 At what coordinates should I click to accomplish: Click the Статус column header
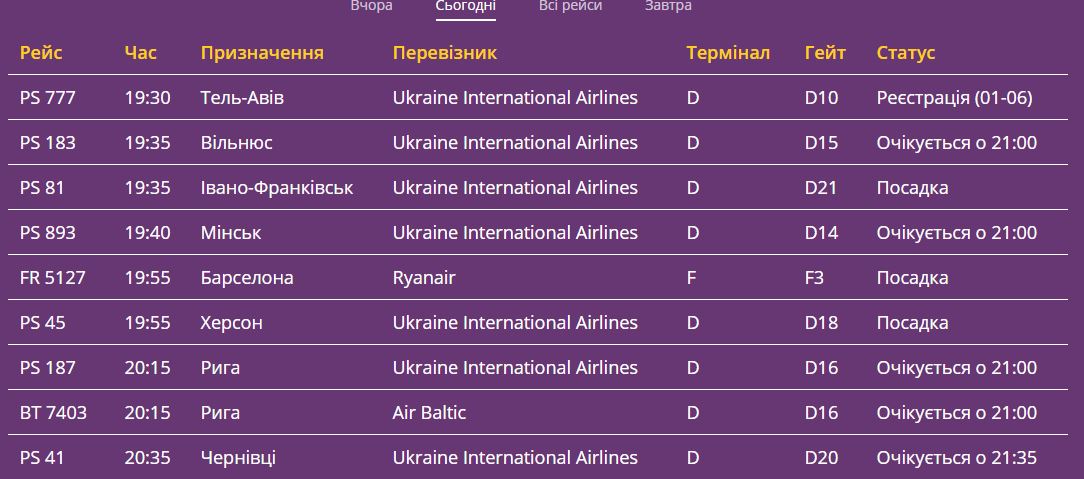click(906, 53)
